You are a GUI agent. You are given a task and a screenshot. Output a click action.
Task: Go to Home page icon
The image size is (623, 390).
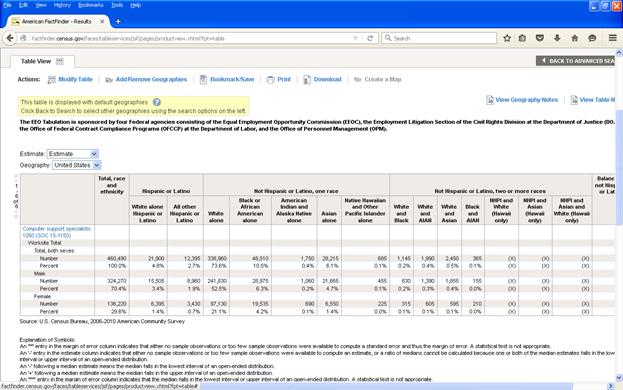pyautogui.click(x=575, y=38)
